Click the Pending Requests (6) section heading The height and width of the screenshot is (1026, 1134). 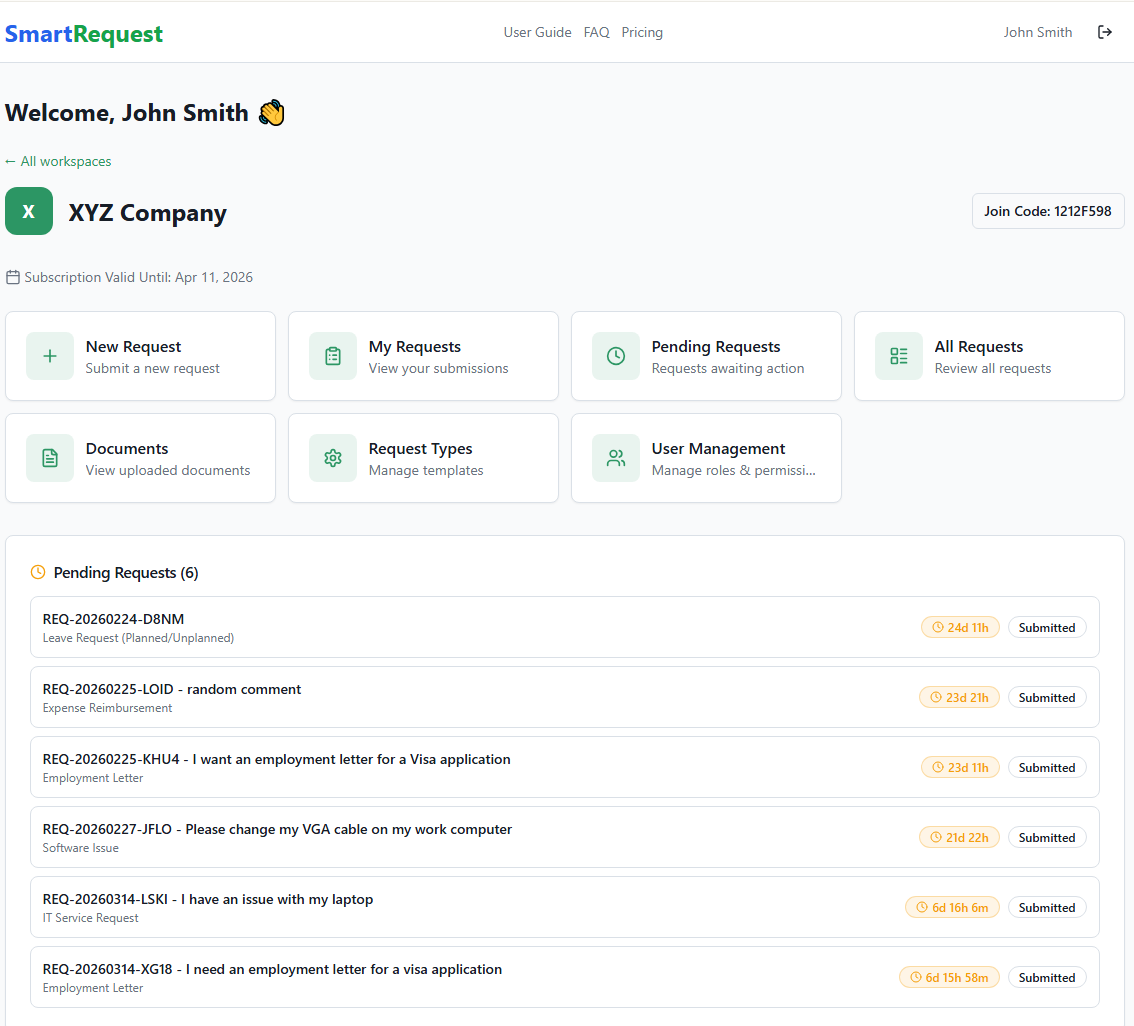[x=126, y=573]
